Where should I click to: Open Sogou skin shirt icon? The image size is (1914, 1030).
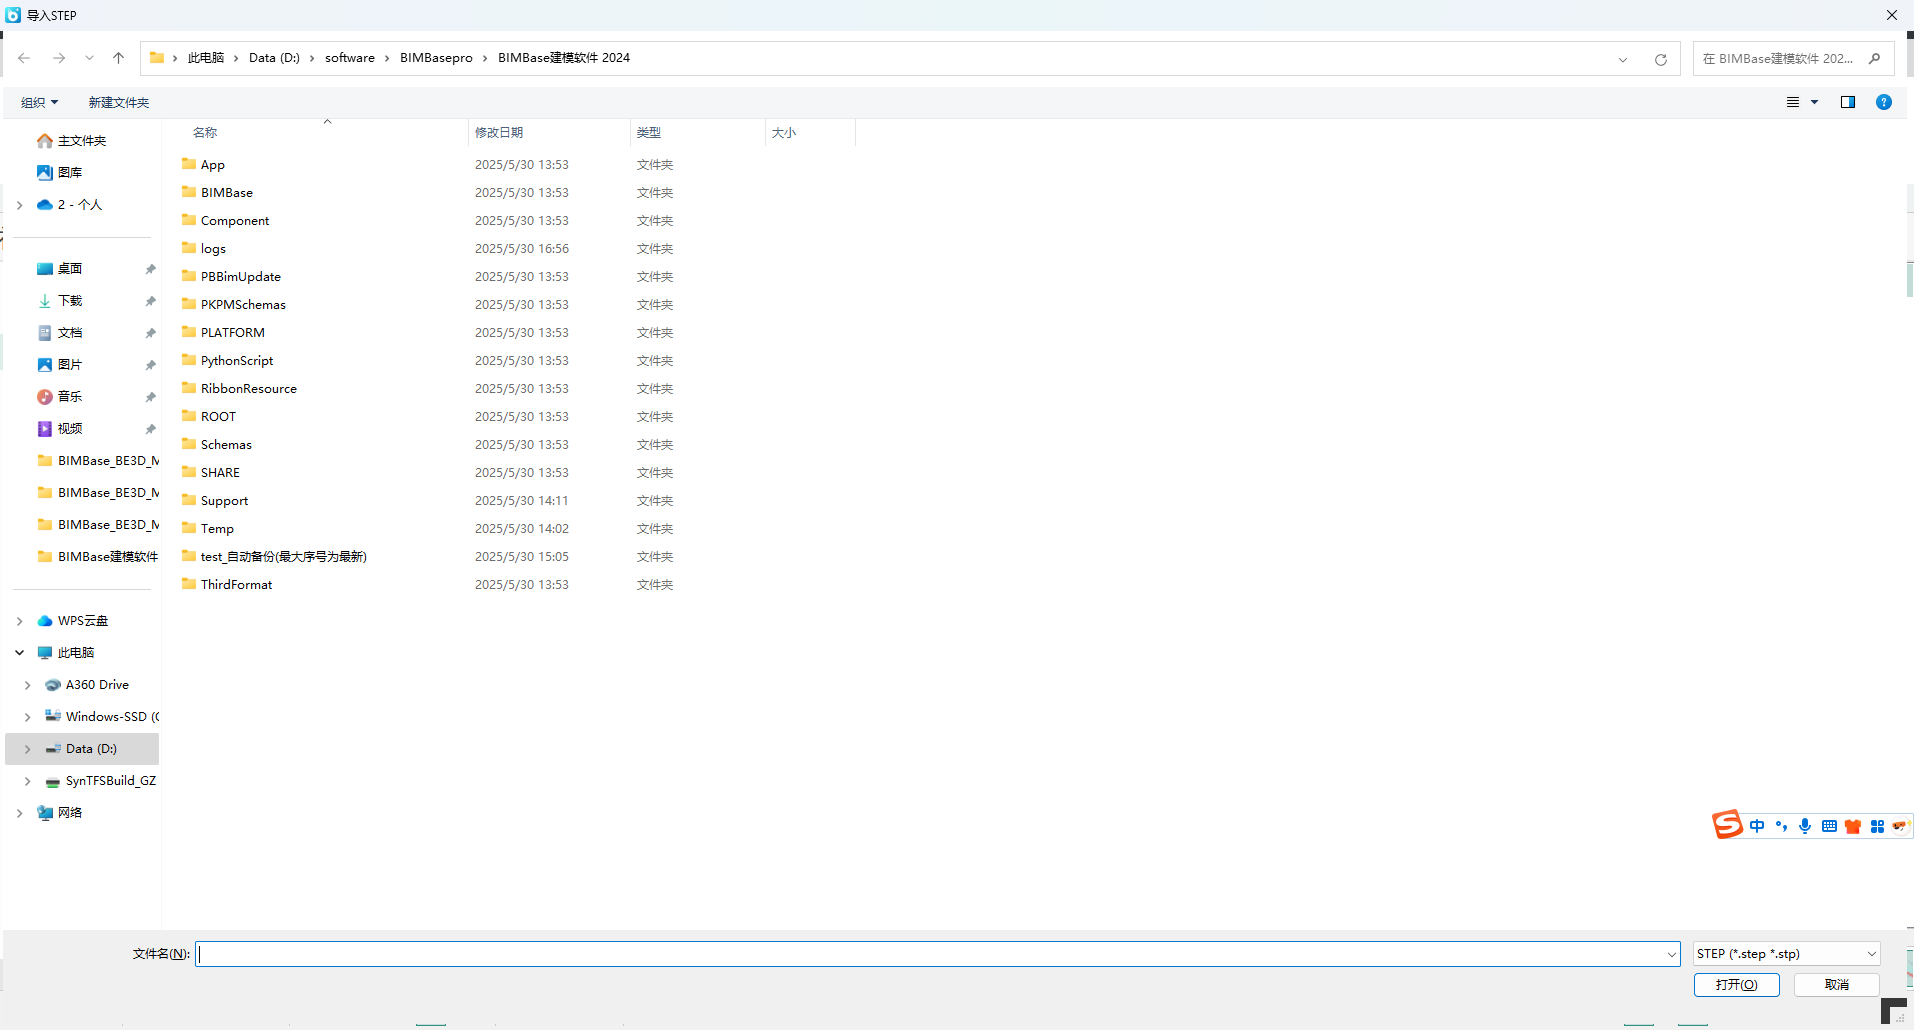click(1853, 826)
